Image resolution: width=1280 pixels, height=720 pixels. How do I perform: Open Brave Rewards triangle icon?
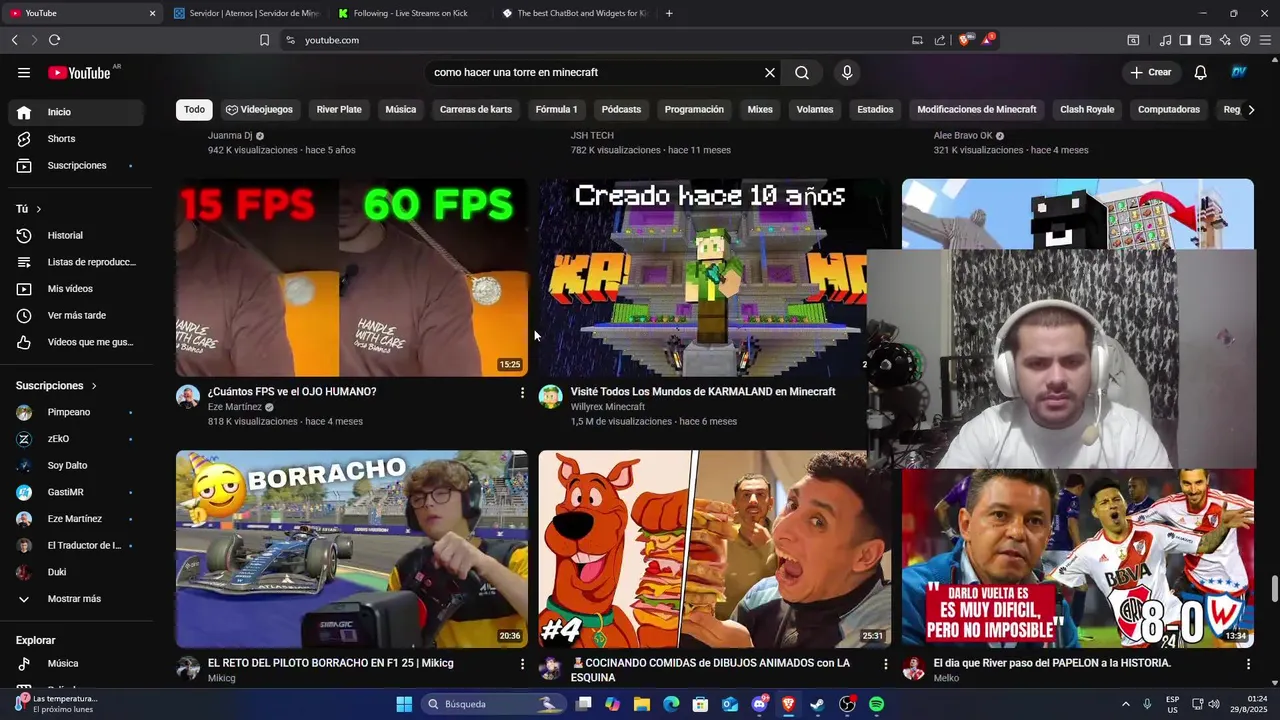point(987,40)
